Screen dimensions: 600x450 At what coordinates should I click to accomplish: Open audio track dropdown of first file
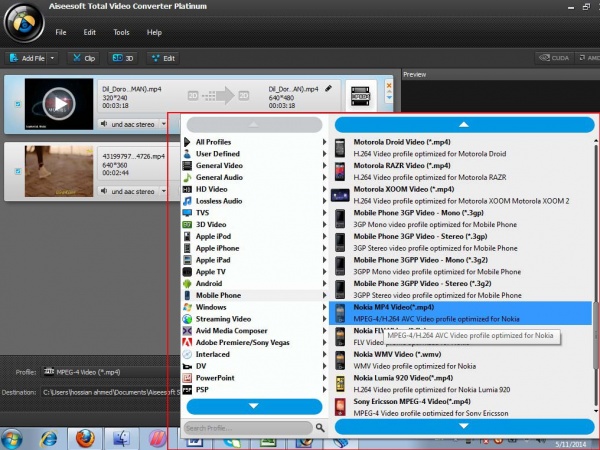point(163,124)
